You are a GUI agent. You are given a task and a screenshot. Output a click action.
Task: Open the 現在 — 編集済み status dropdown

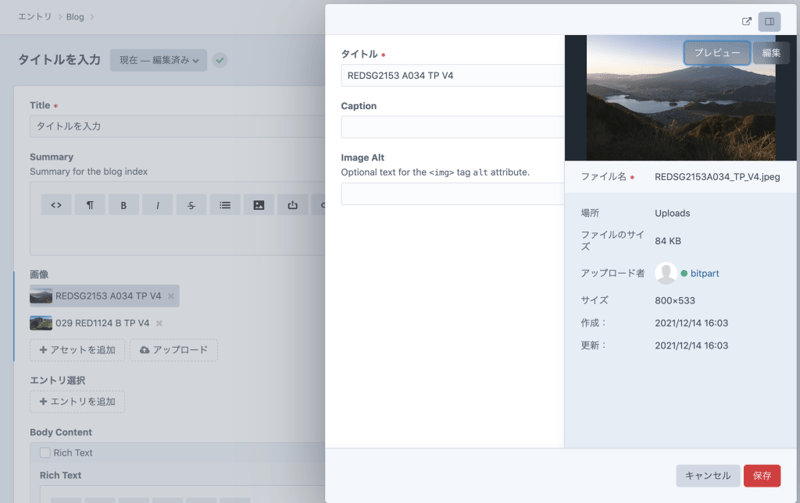coord(159,61)
